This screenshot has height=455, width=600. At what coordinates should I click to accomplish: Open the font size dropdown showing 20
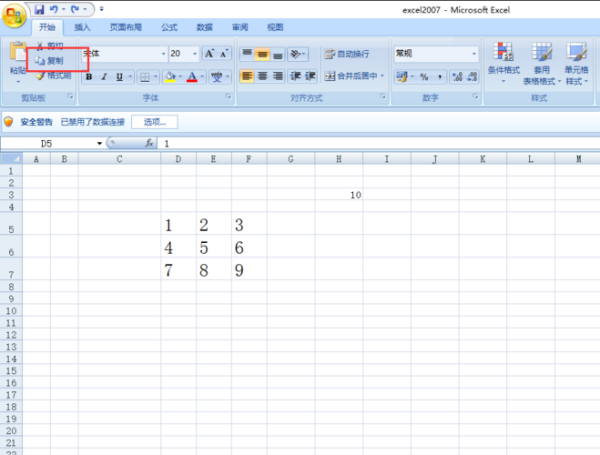point(195,54)
